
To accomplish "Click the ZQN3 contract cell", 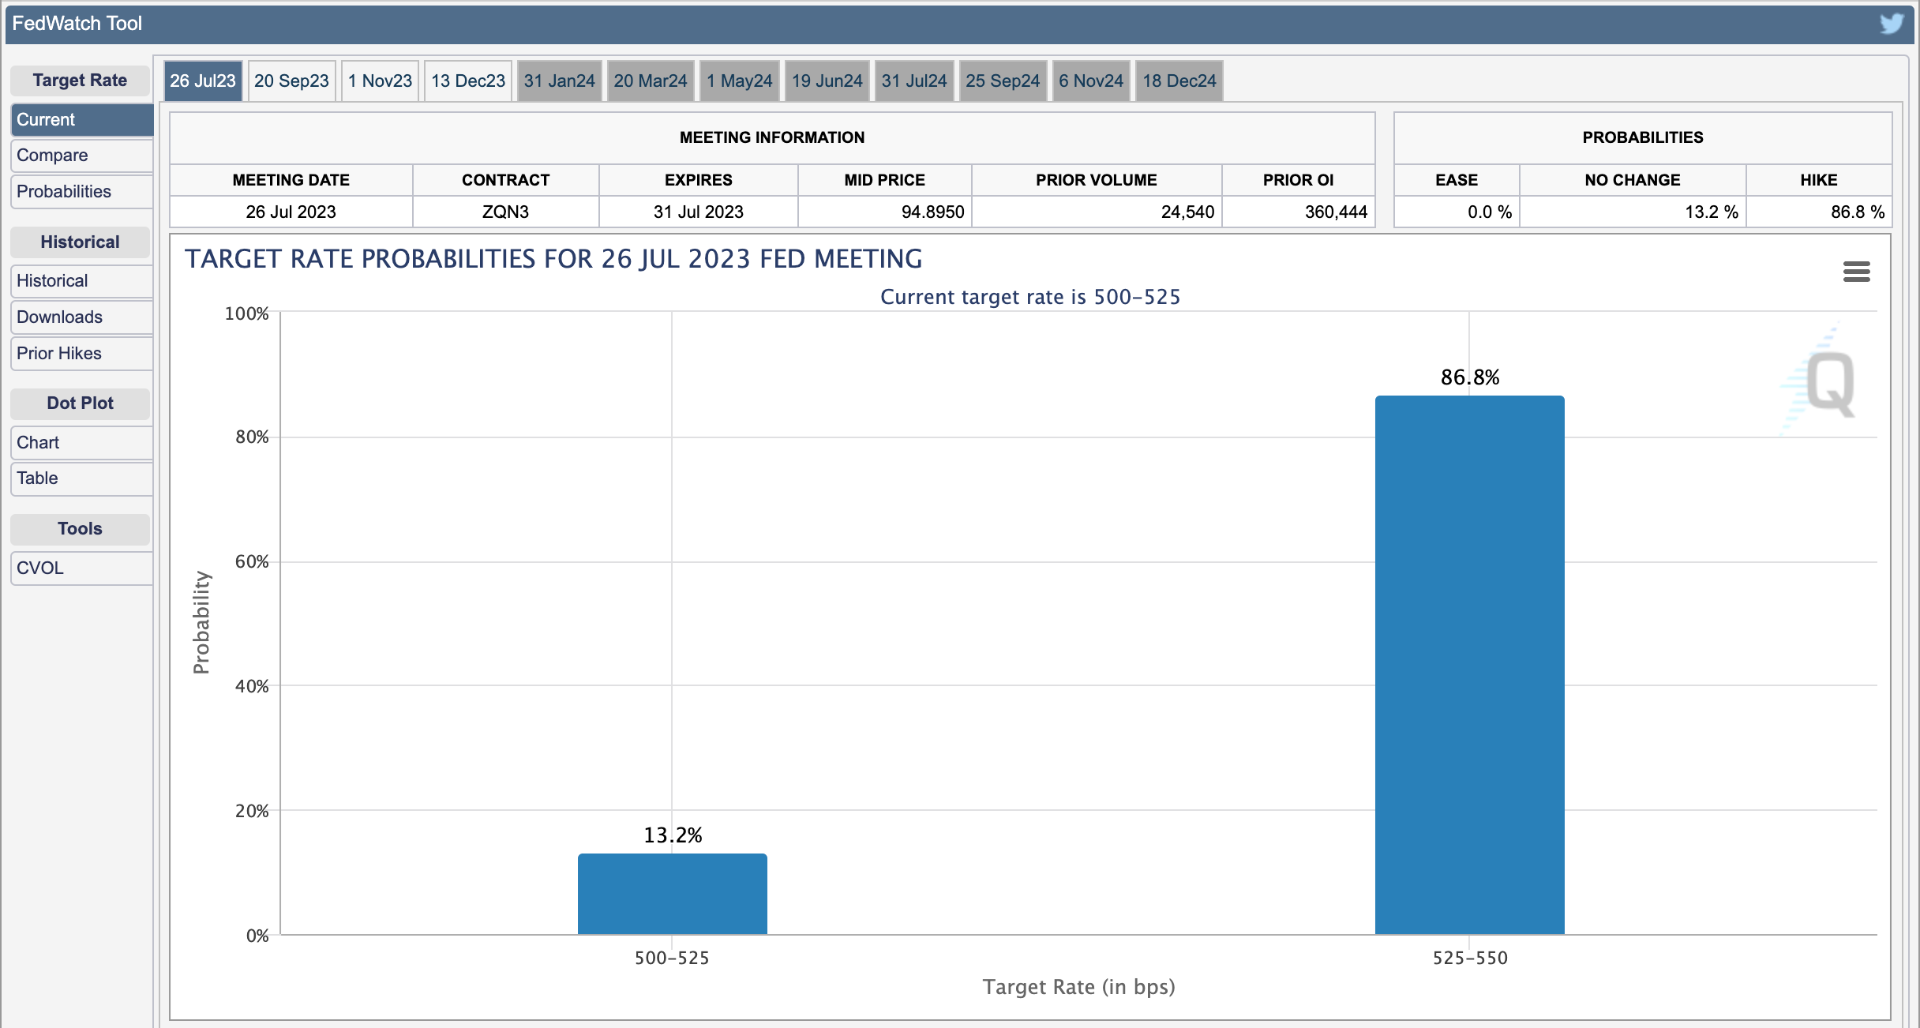I will tap(505, 212).
